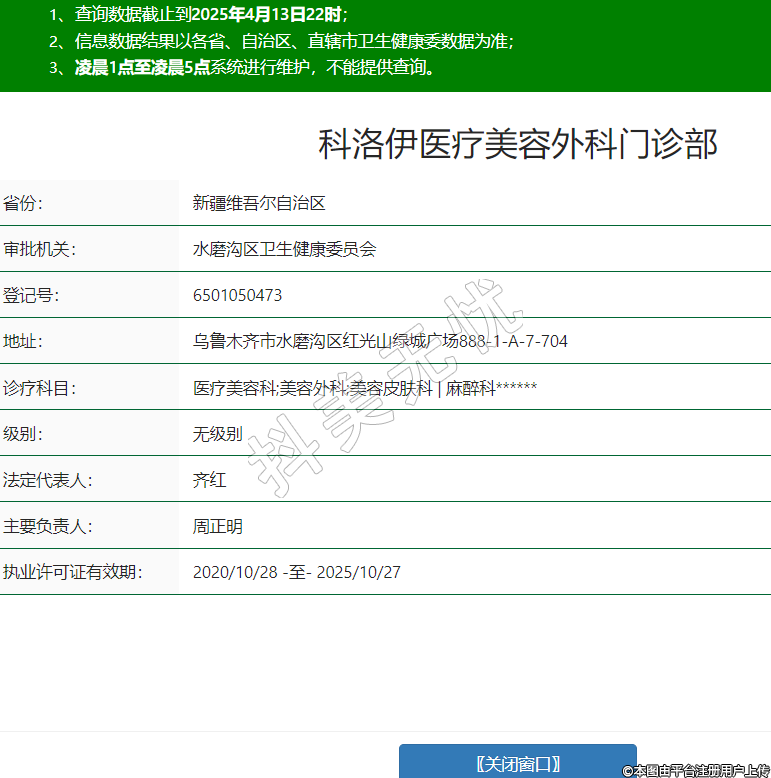The width and height of the screenshot is (771, 778).
Task: Click the 登记号 row label
Action: click(31, 295)
